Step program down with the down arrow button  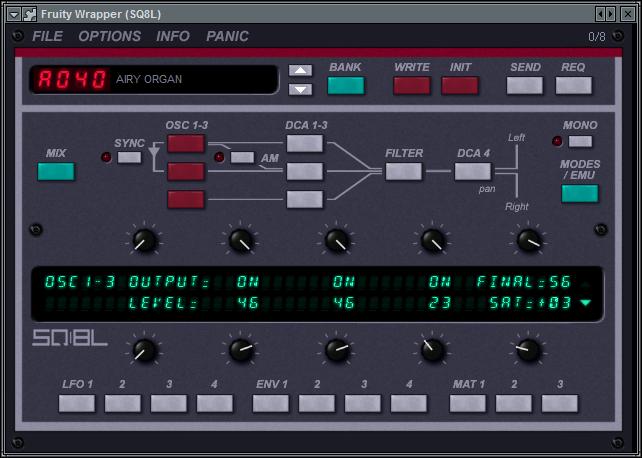[300, 89]
